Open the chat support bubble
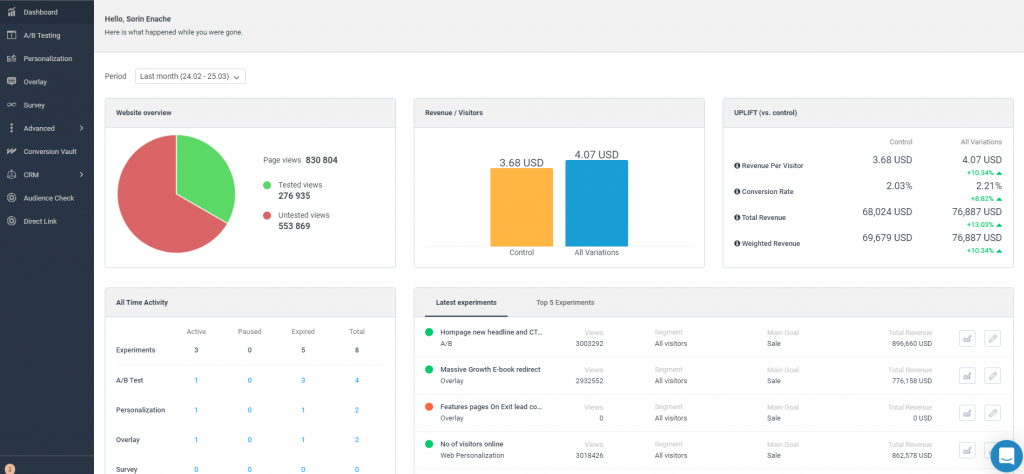The height and width of the screenshot is (474, 1024). [x=1002, y=455]
